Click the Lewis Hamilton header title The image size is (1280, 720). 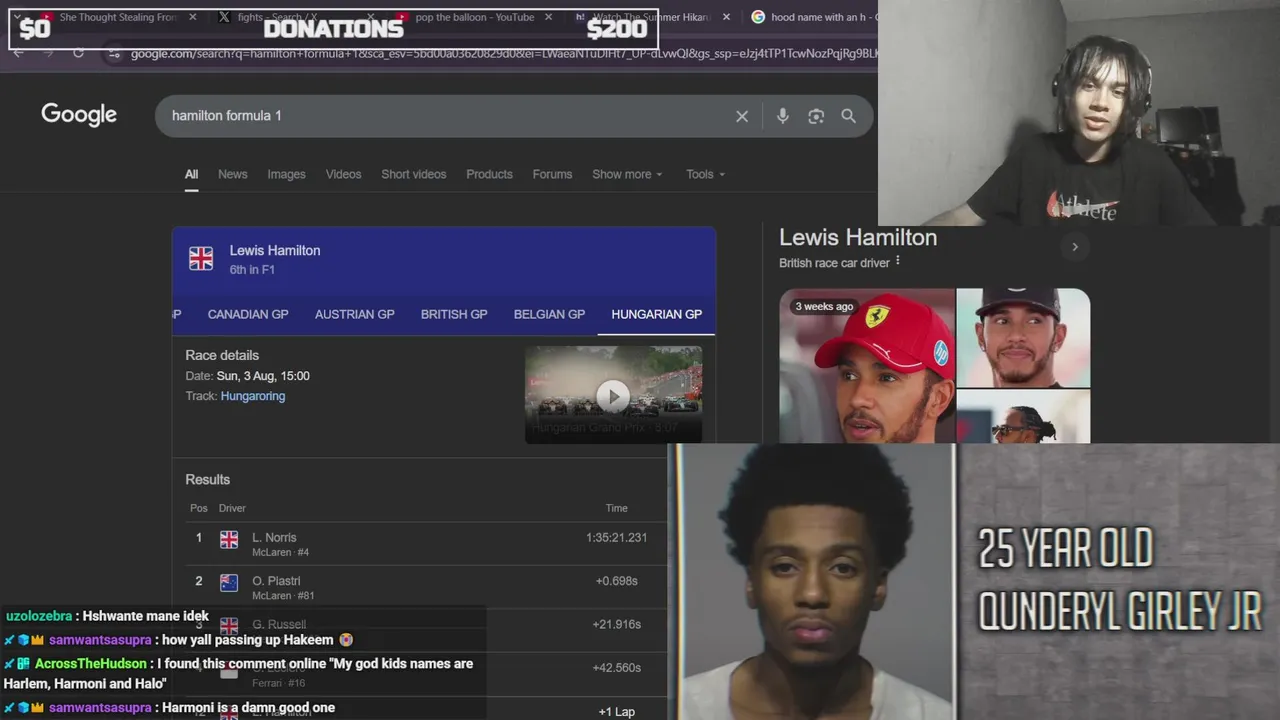pos(275,250)
